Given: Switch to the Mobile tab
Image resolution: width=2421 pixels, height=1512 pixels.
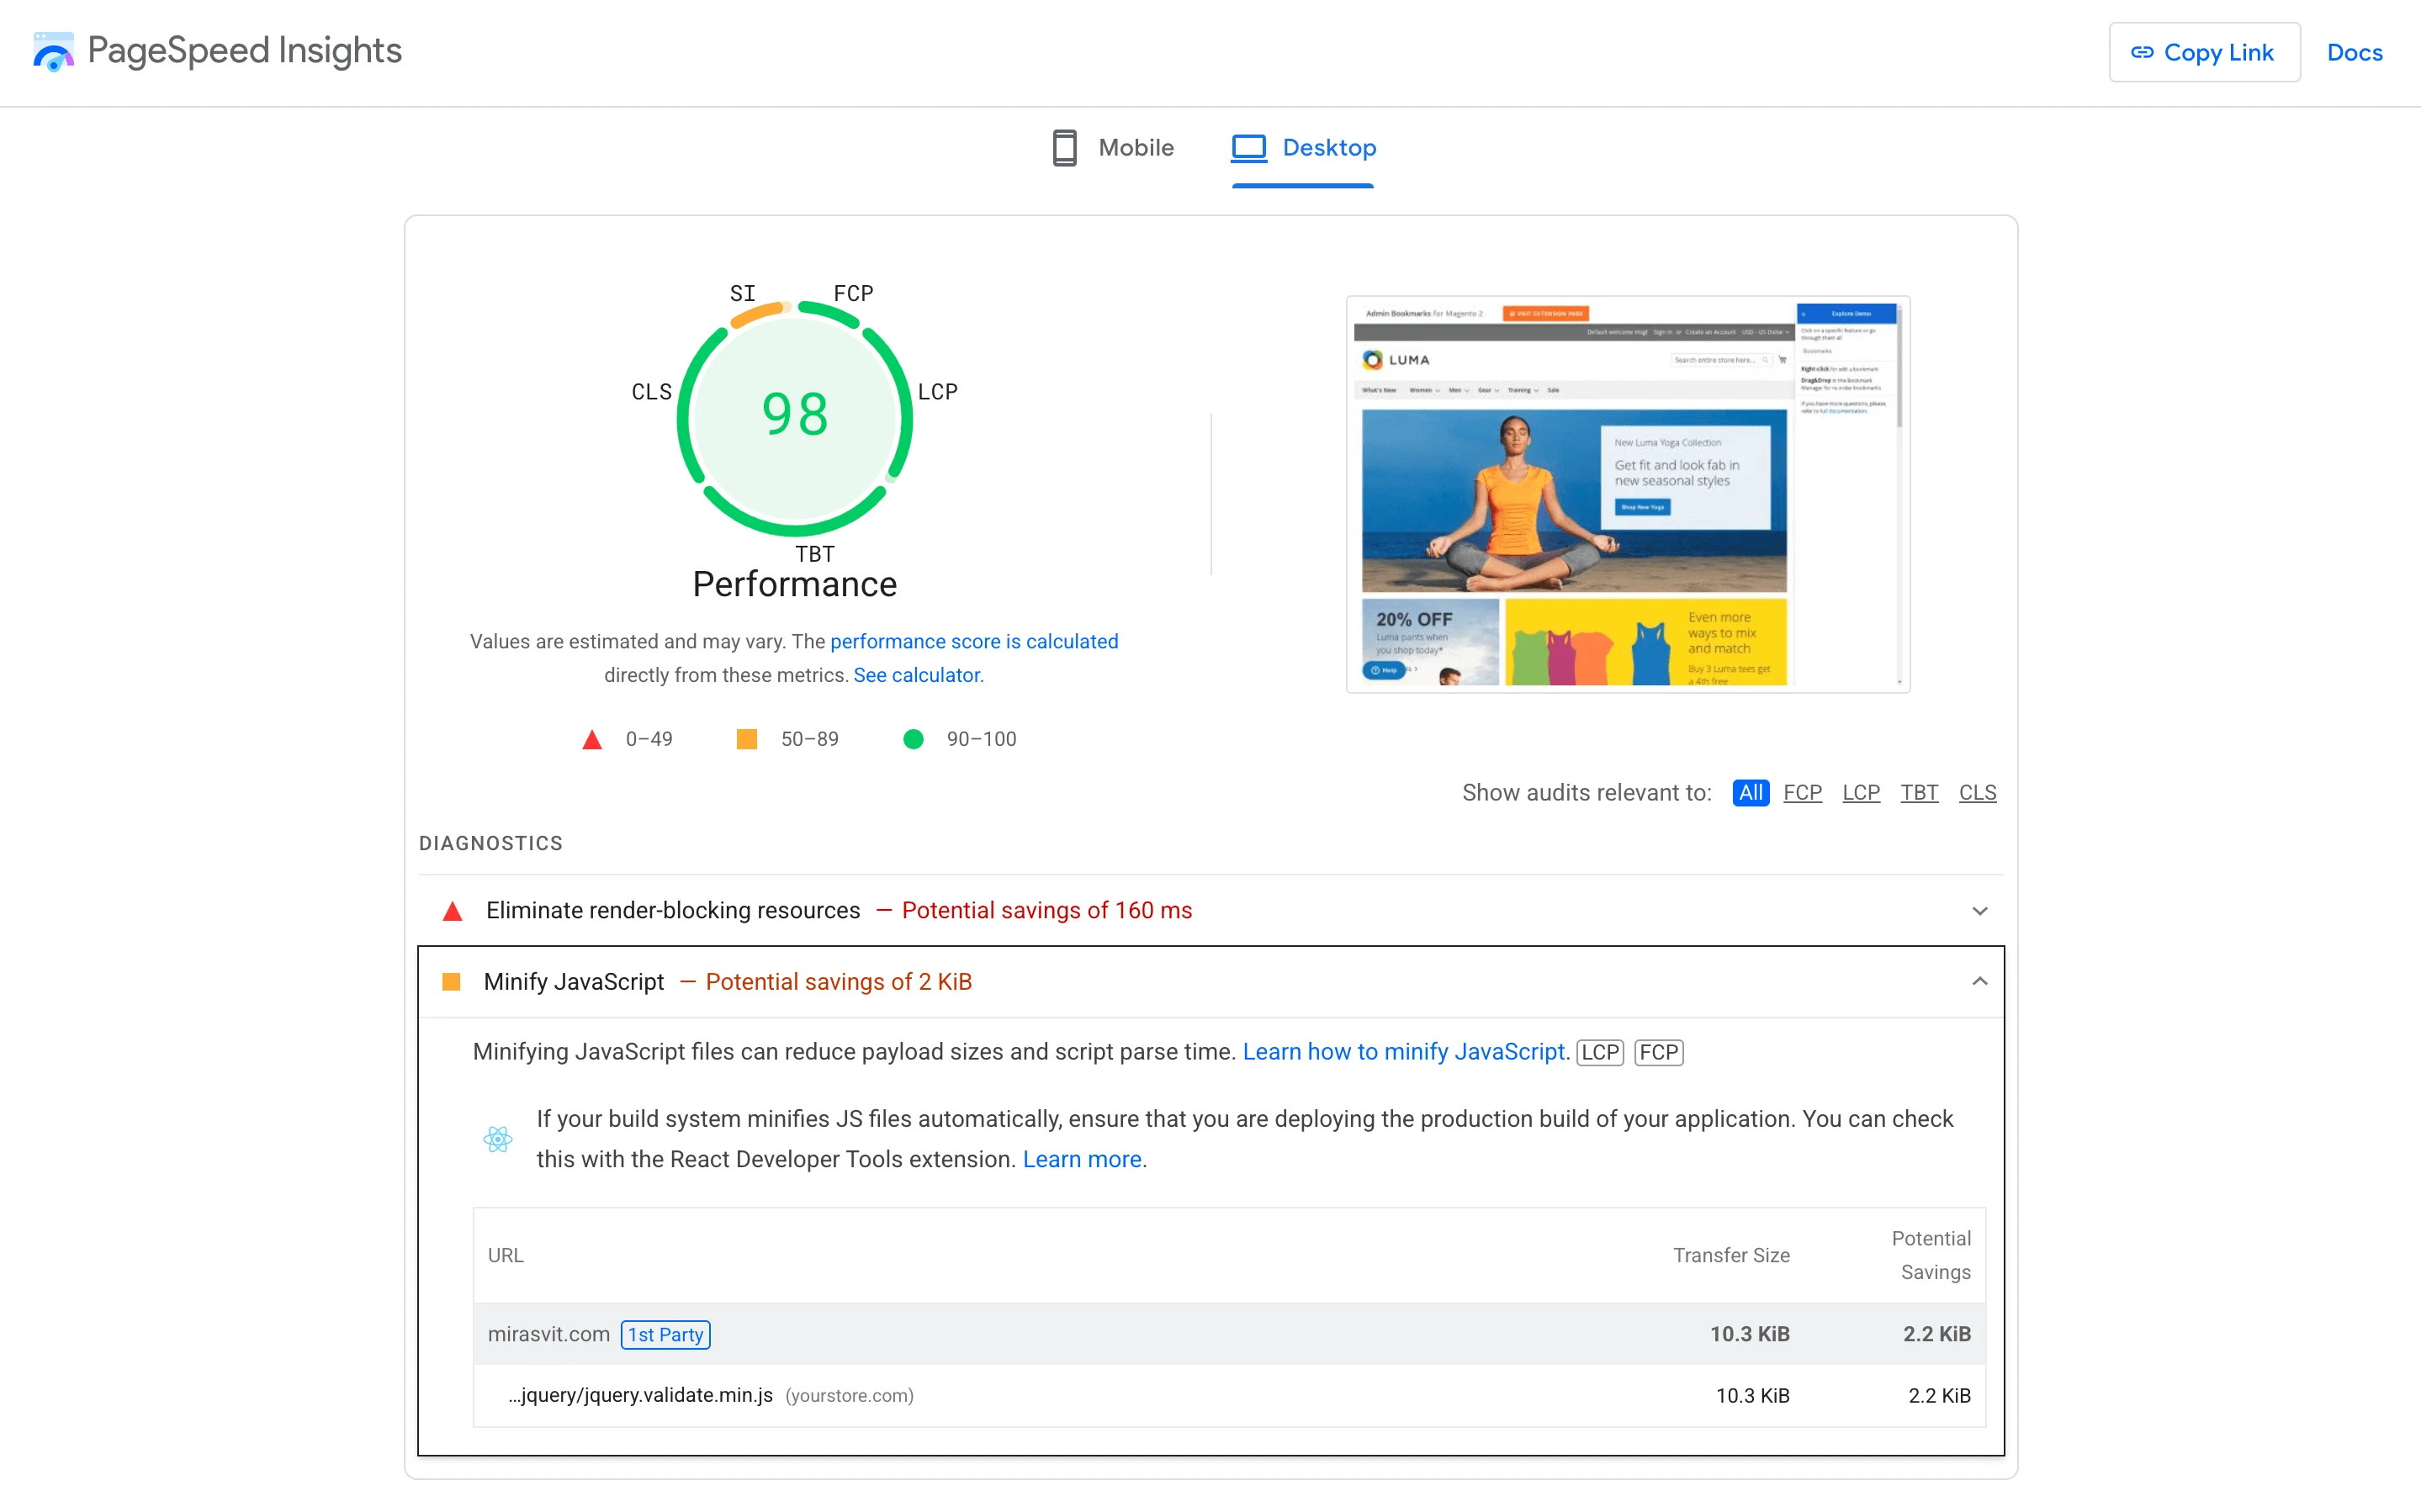Looking at the screenshot, I should click(x=1136, y=147).
